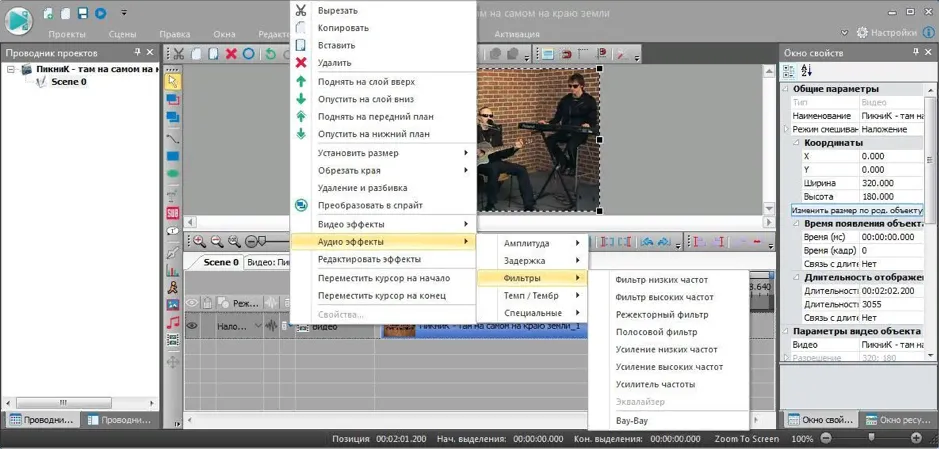Viewport: 939px width, 449px height.
Task: Toggle the eye visibility of the Видео layer
Action: [192, 326]
